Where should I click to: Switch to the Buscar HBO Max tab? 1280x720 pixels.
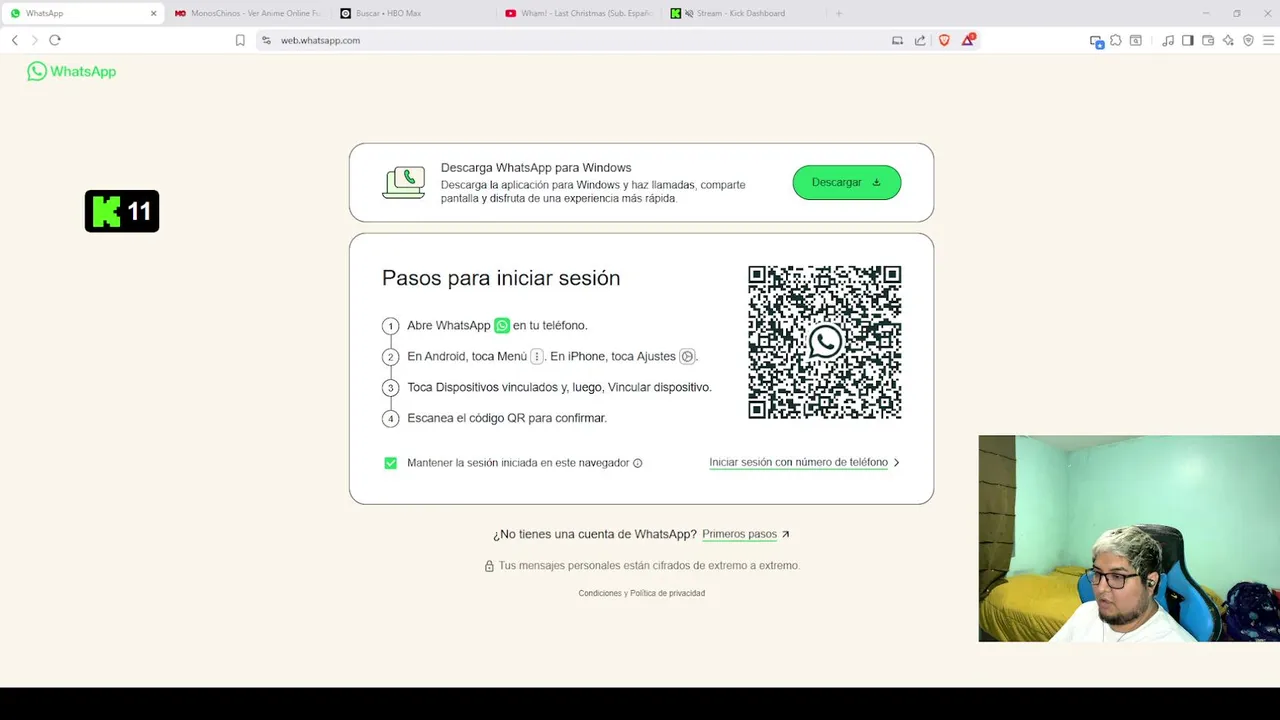point(412,13)
